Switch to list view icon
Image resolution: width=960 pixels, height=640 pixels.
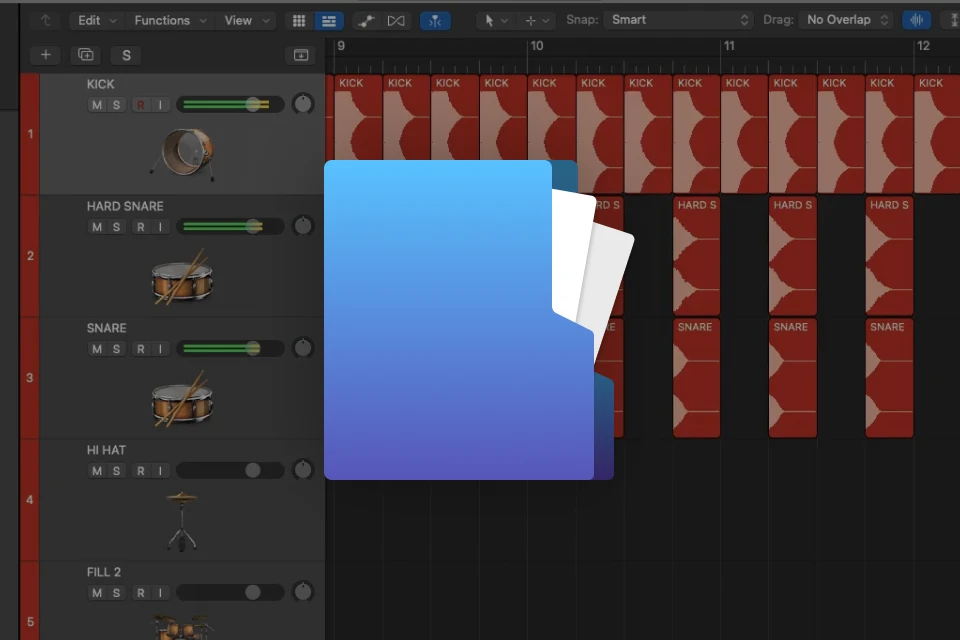(329, 21)
